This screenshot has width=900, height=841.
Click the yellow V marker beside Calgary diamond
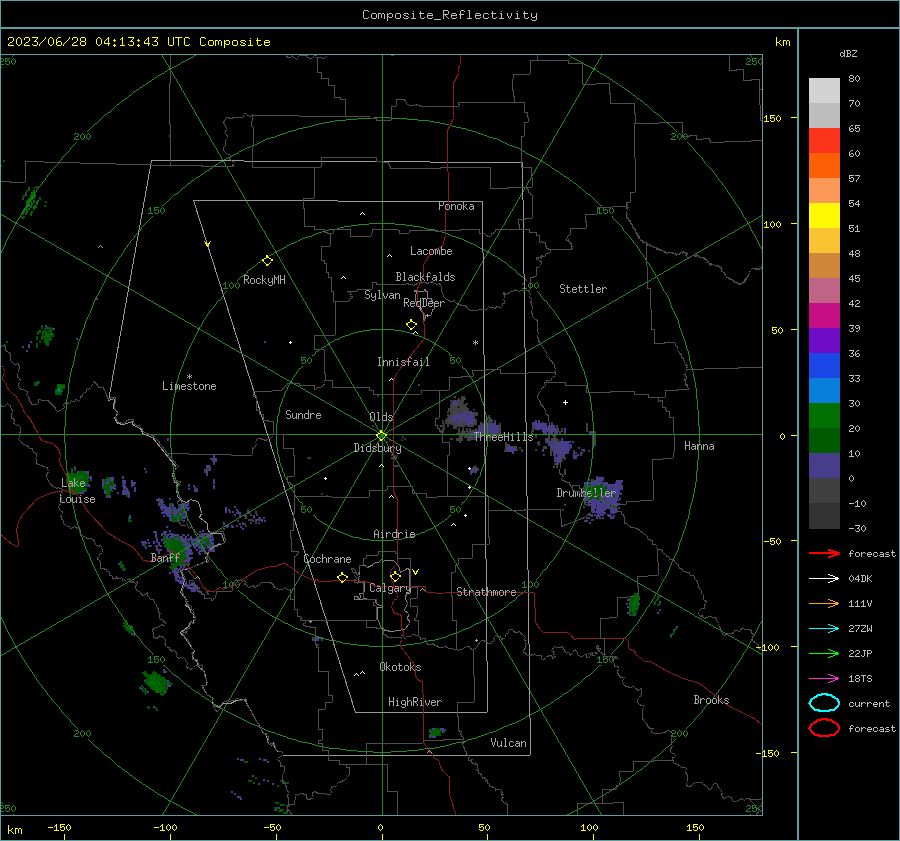(x=416, y=572)
